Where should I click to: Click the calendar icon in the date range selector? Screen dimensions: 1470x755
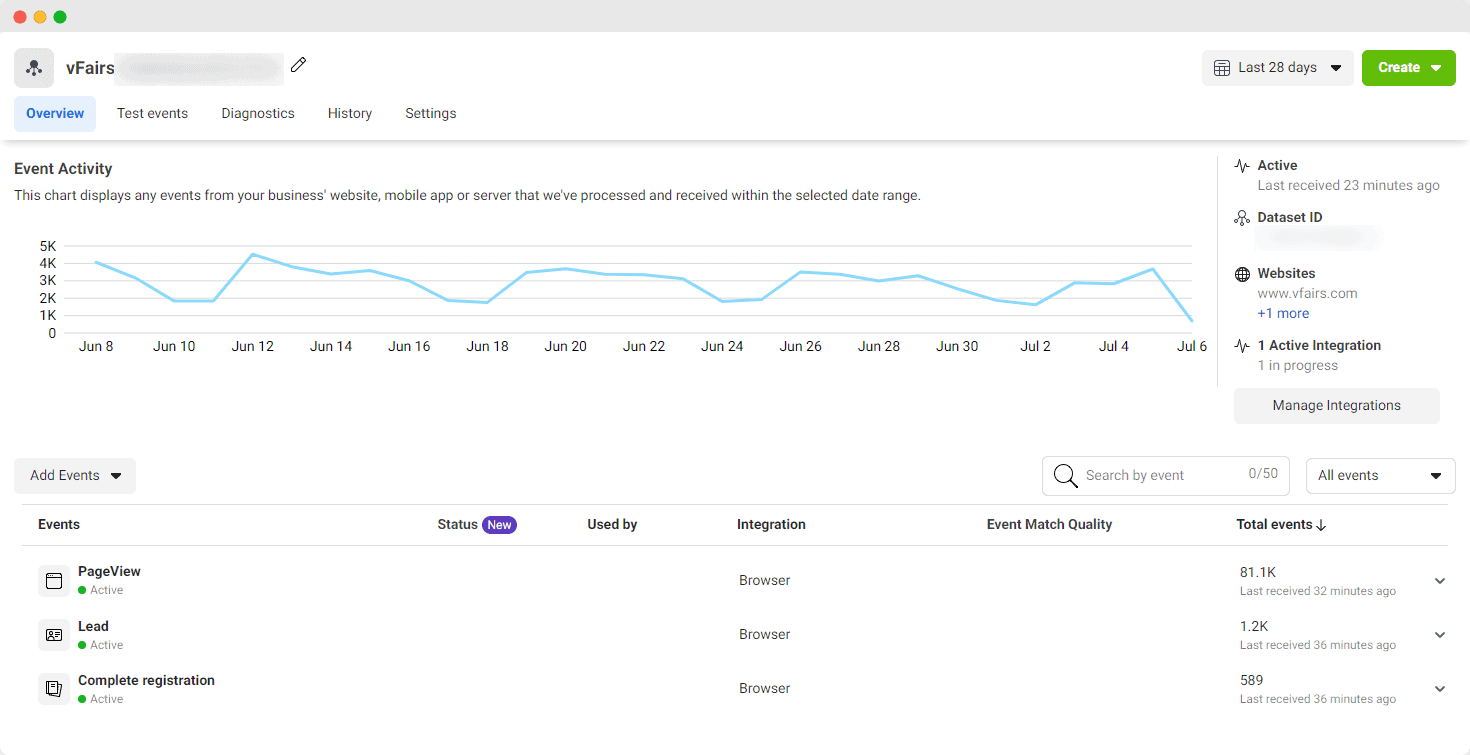(1221, 67)
